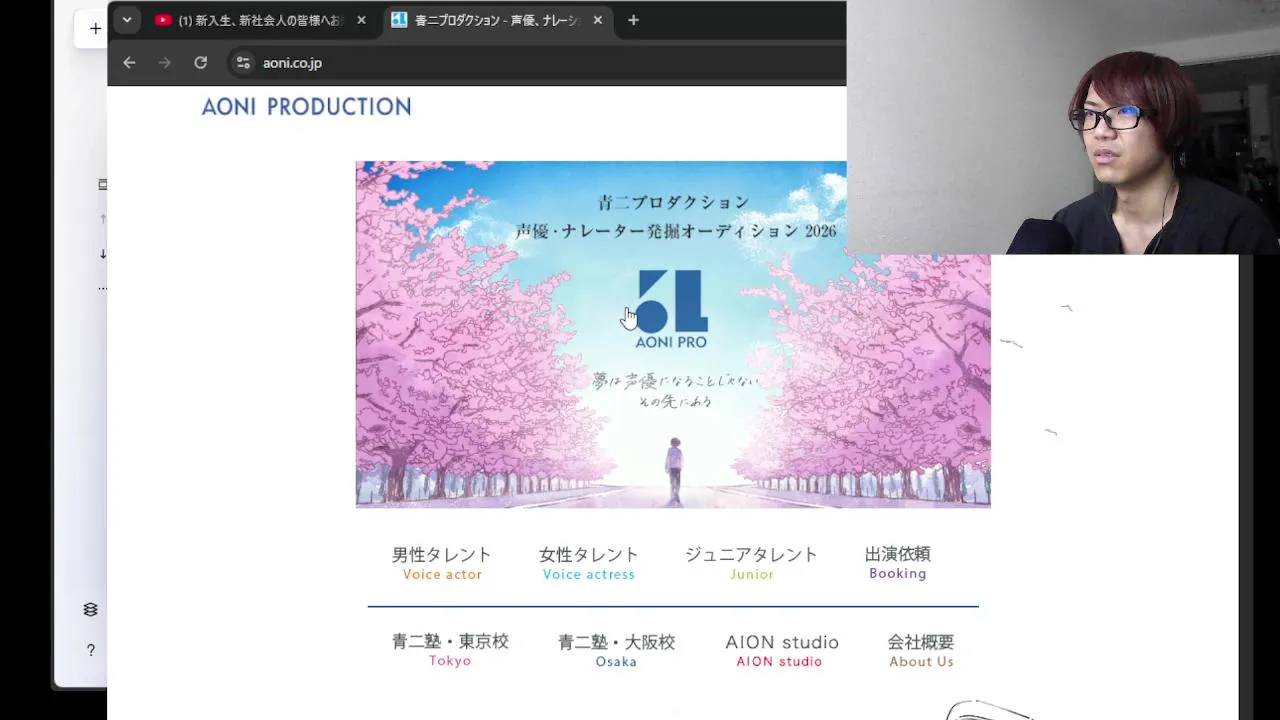Open 出演依頼 Booking page

[898, 562]
